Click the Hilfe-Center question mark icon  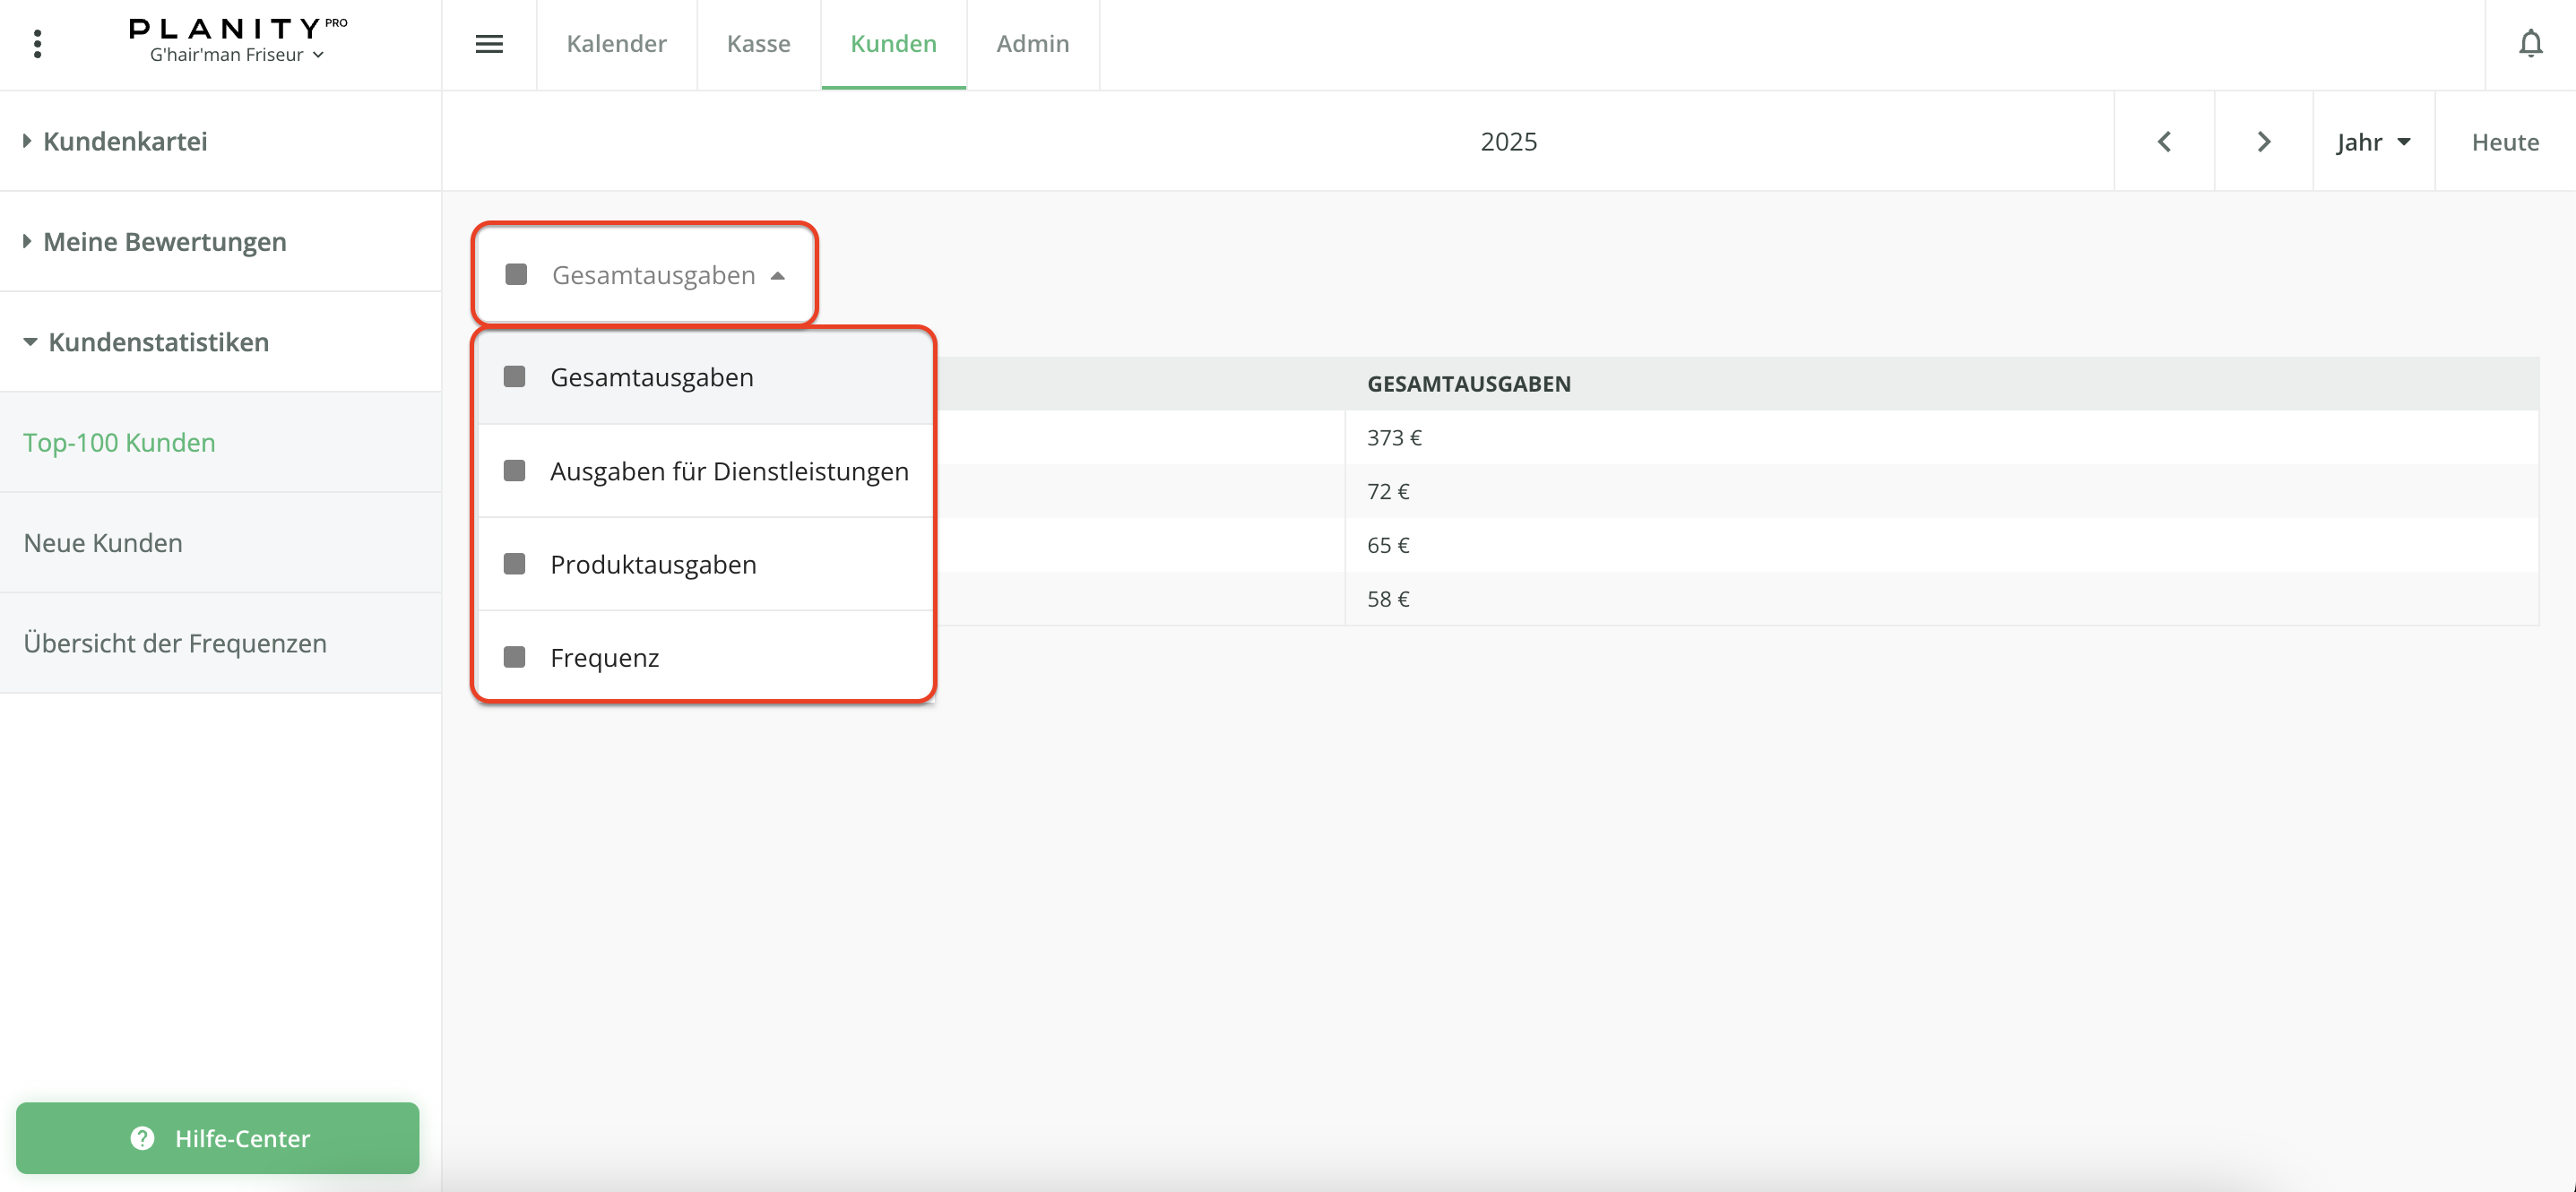click(x=143, y=1138)
